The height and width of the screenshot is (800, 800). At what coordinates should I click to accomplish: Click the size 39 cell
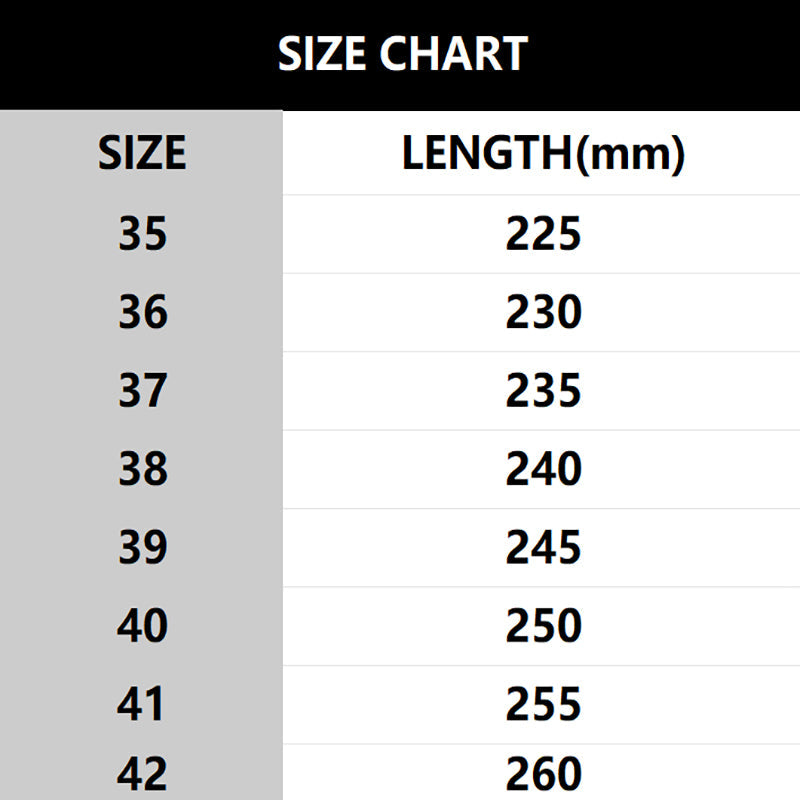[142, 548]
